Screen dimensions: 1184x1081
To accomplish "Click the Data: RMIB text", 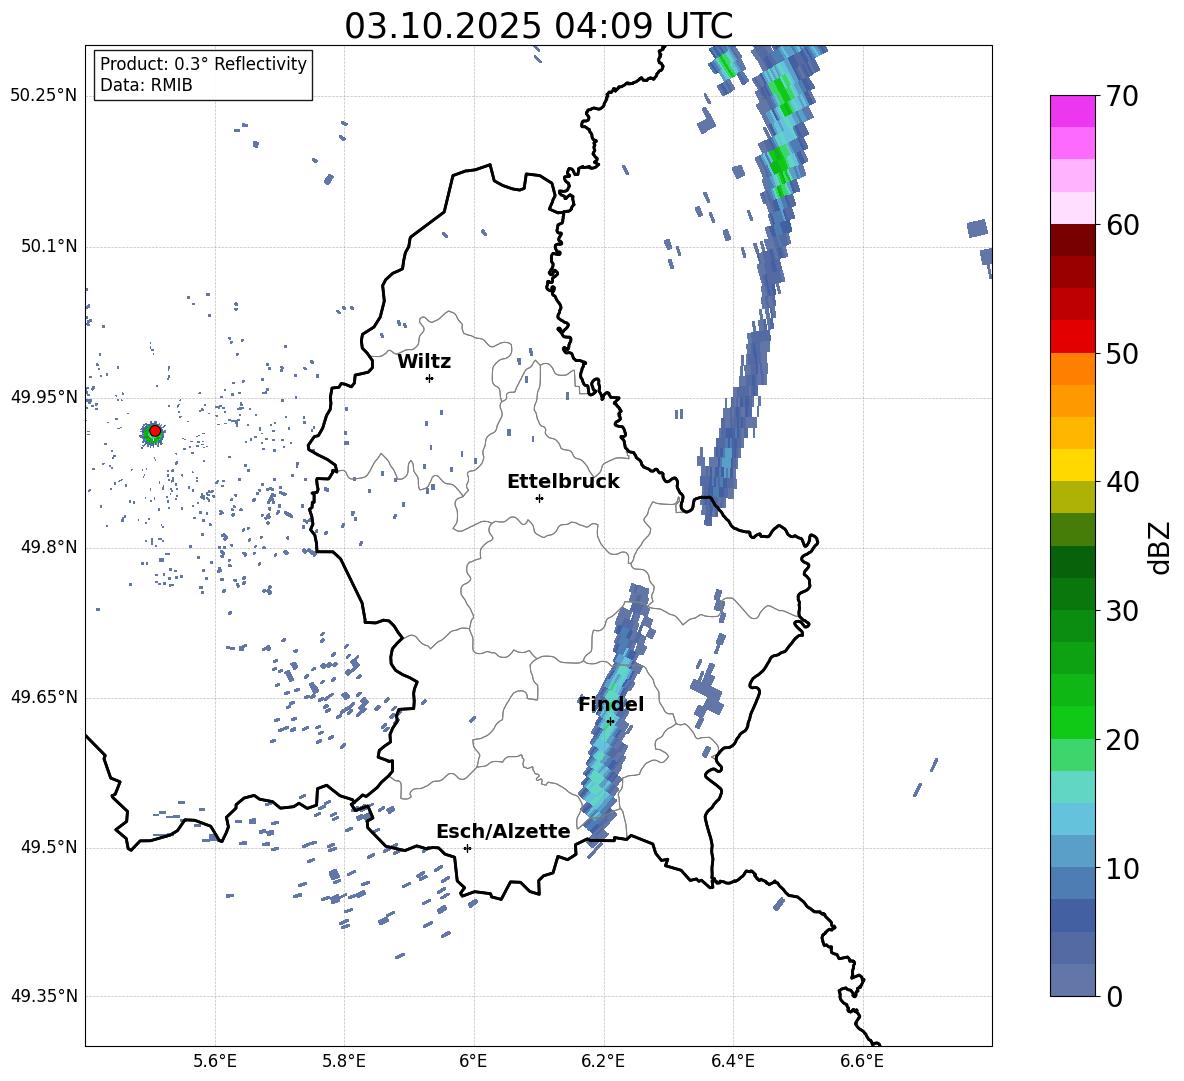I will [x=146, y=85].
